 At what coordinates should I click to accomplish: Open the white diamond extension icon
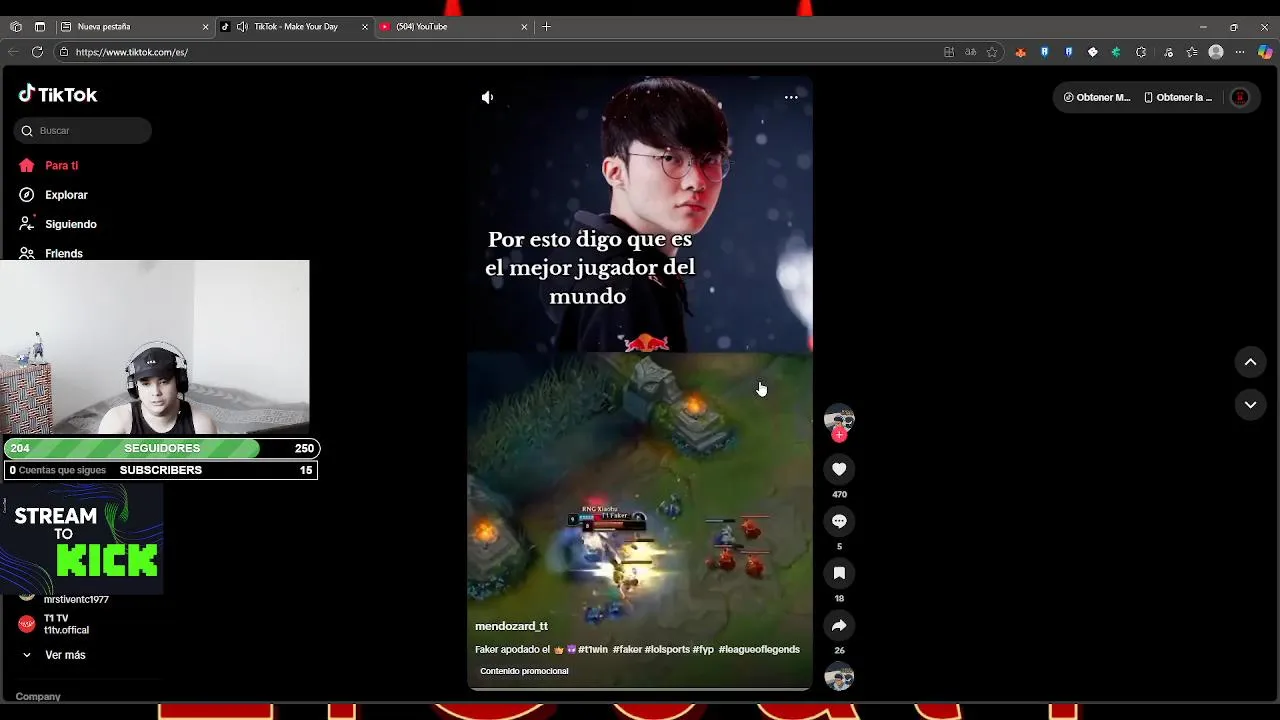click(1092, 52)
